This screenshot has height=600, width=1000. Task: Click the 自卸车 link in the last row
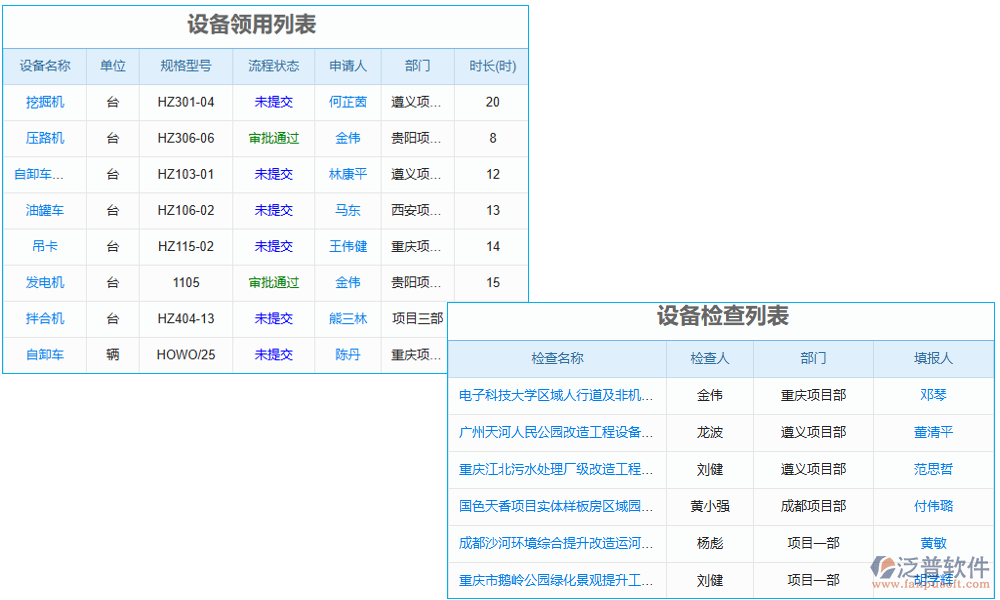[44, 355]
